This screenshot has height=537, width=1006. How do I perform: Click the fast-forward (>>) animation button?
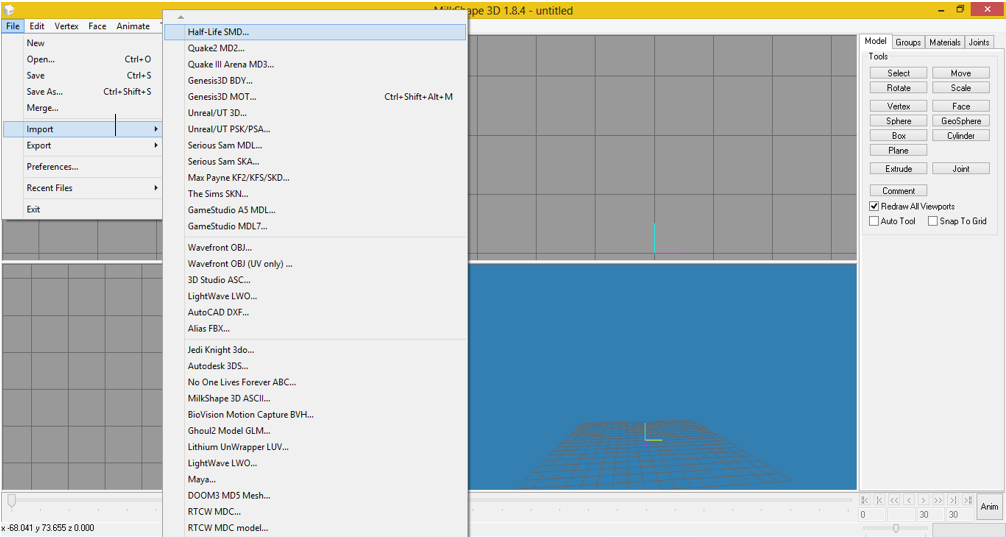938,500
